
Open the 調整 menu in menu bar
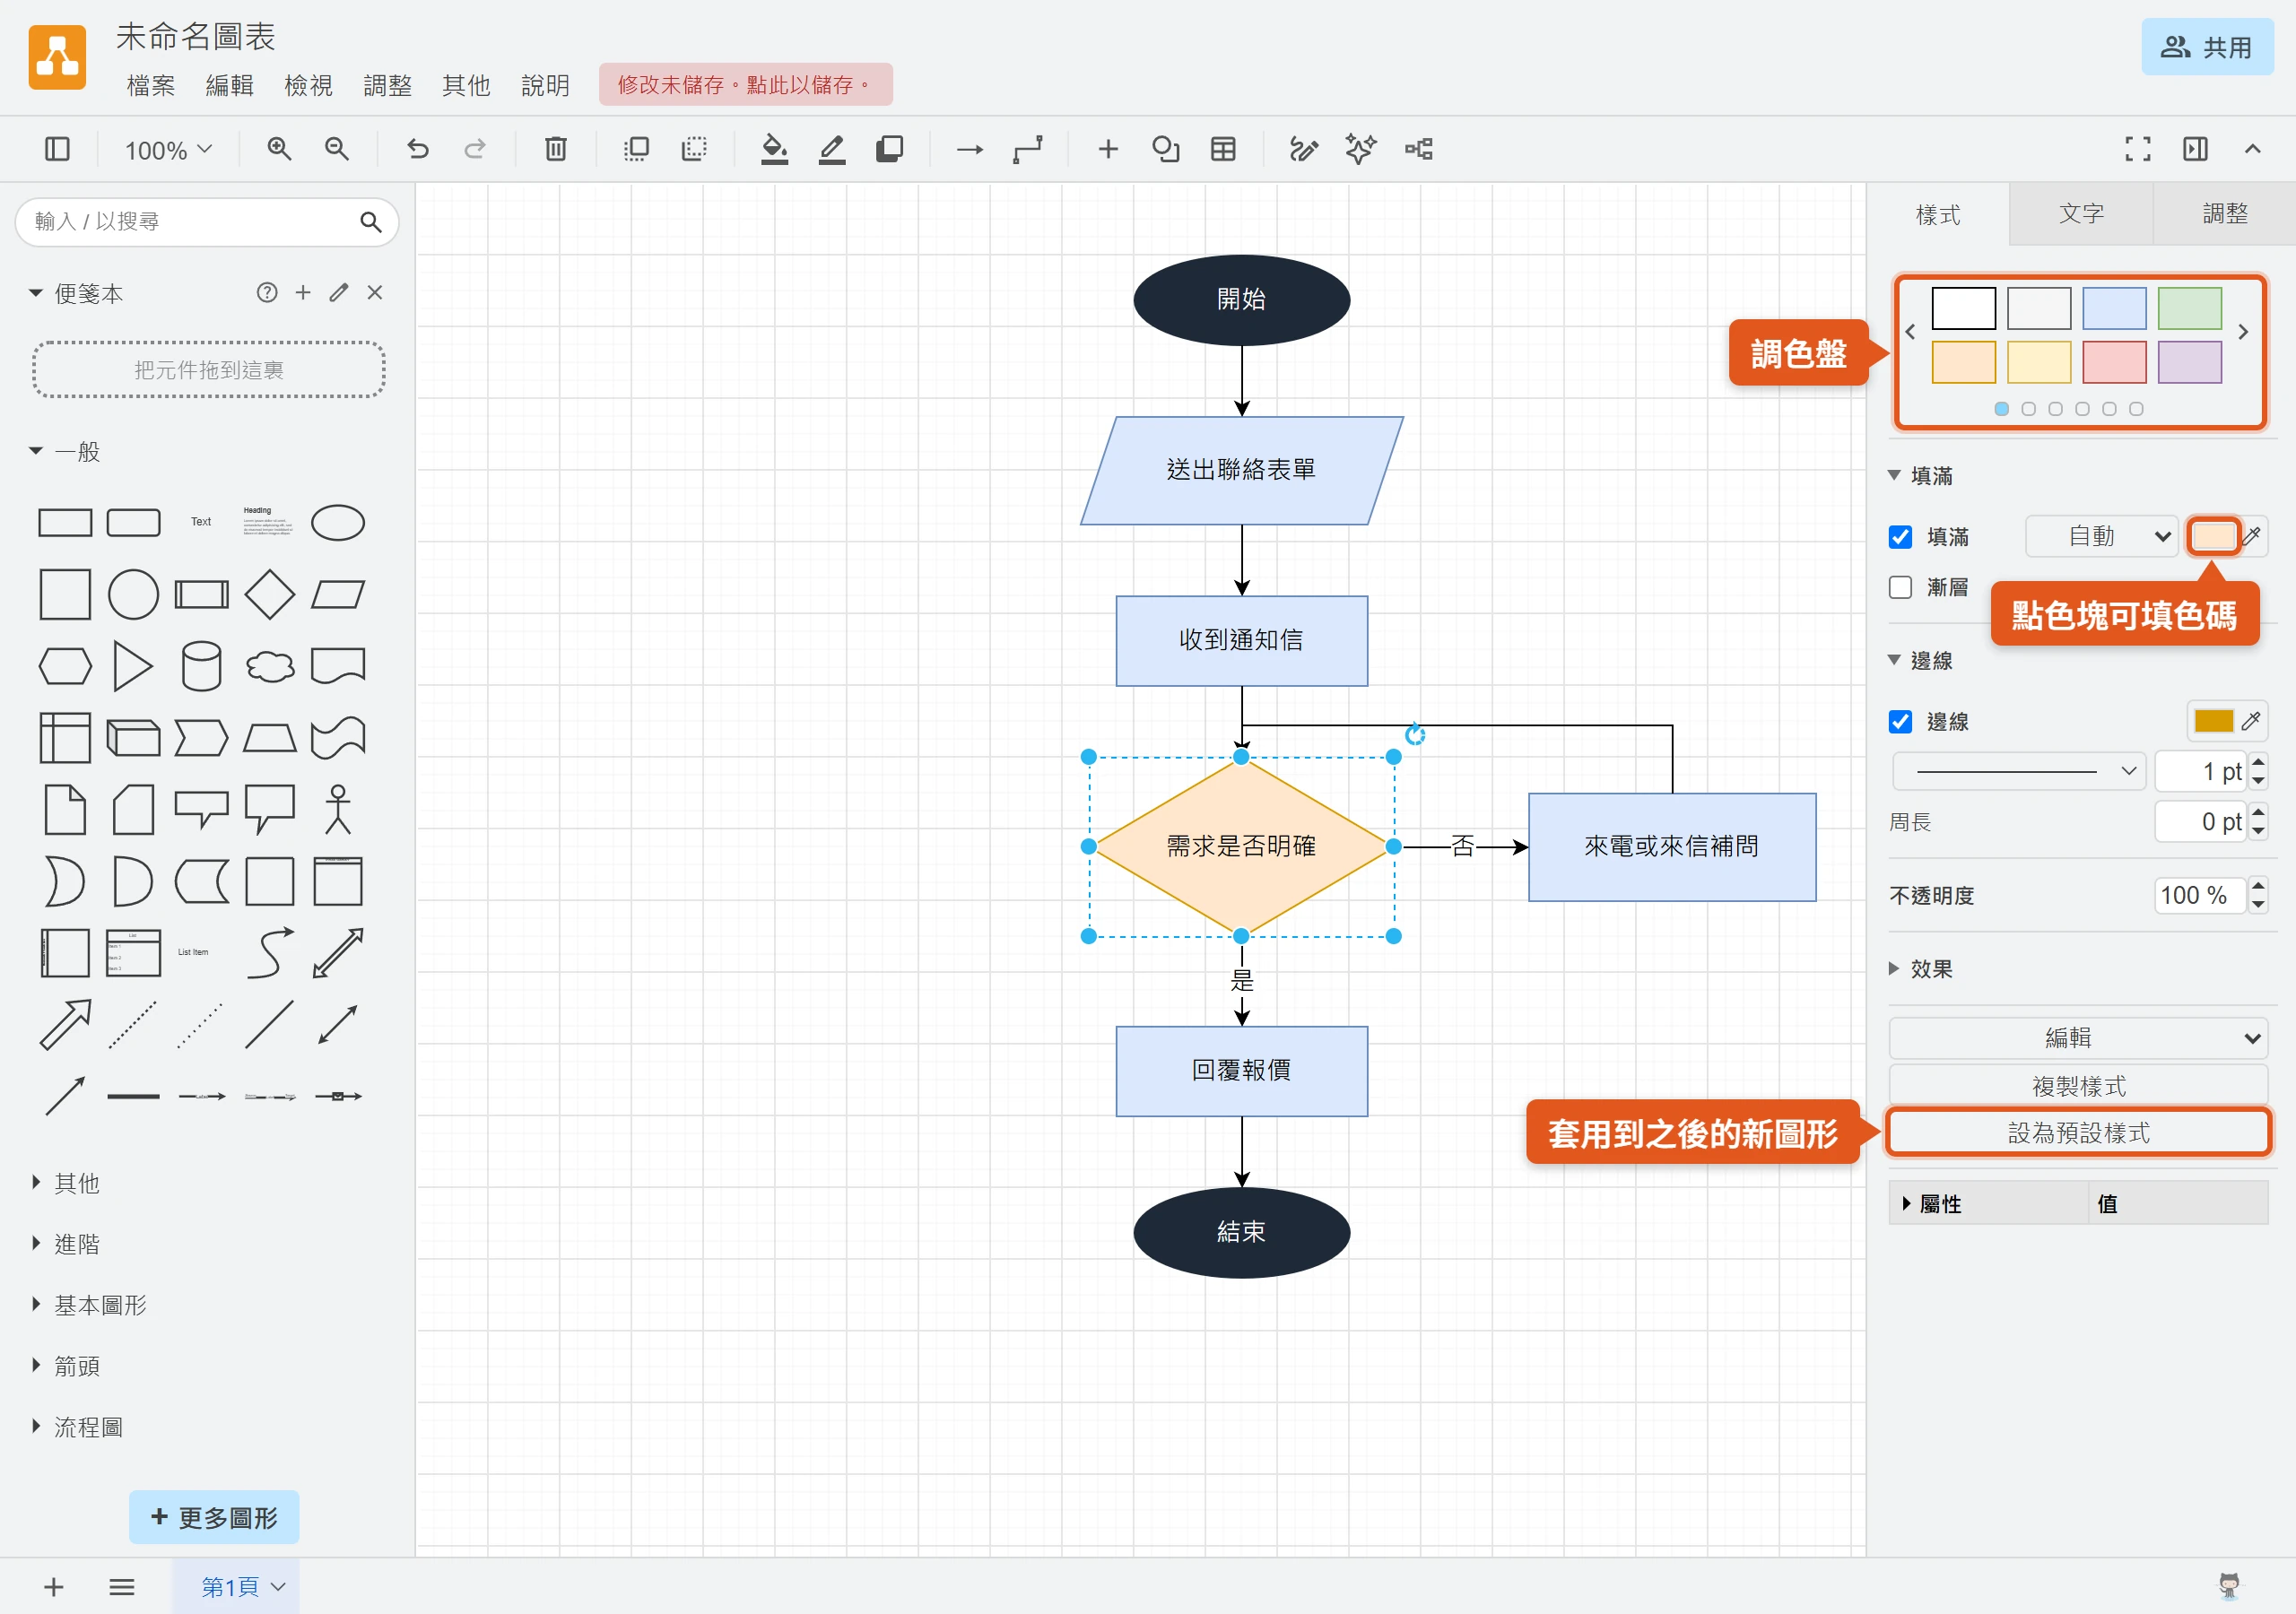coord(387,86)
